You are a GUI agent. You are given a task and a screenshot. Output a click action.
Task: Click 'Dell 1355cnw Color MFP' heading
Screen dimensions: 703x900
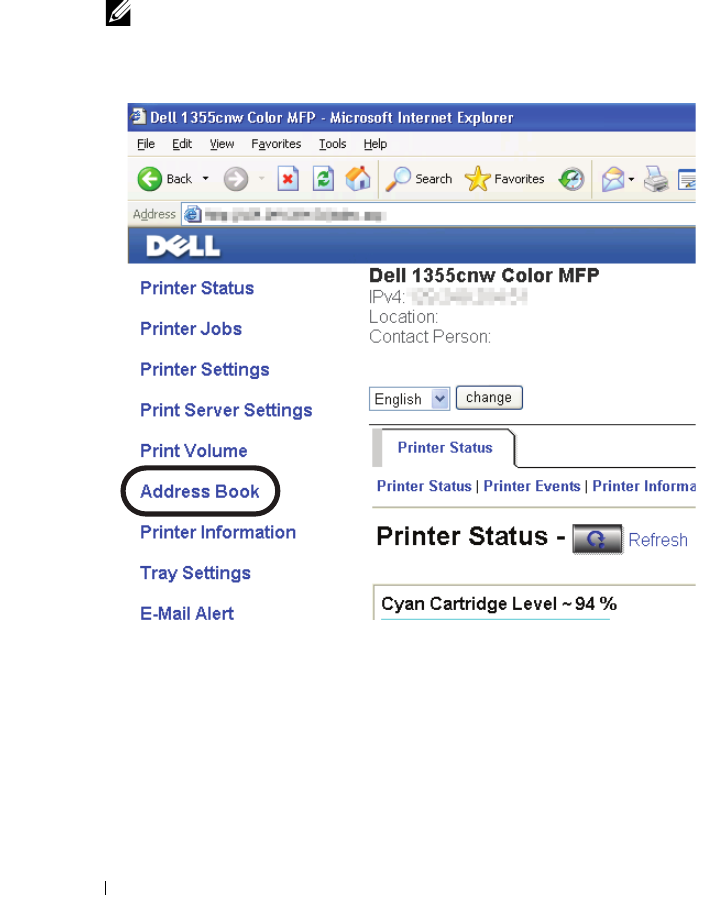coord(484,276)
